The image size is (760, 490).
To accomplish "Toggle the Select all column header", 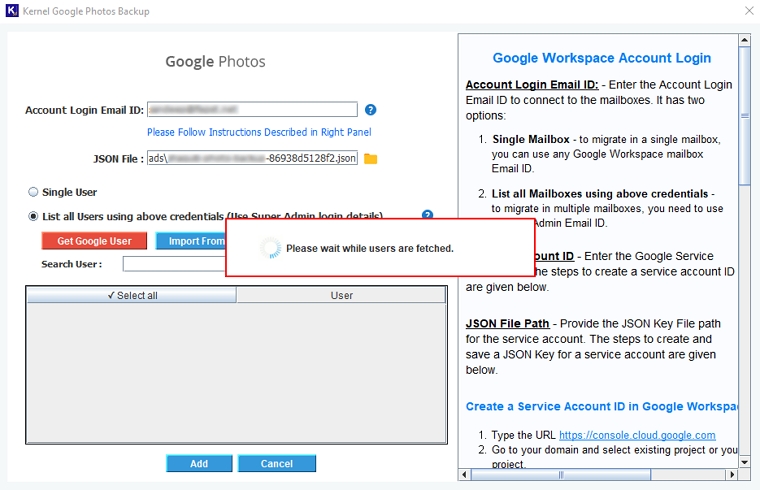I will click(132, 295).
